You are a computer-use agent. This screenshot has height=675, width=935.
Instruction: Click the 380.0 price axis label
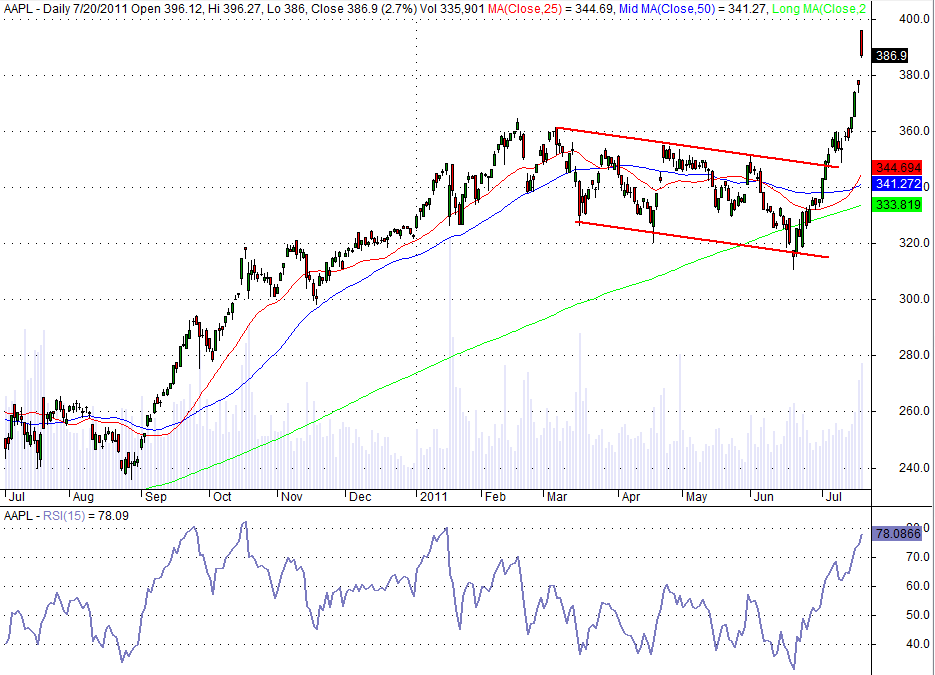pyautogui.click(x=915, y=75)
